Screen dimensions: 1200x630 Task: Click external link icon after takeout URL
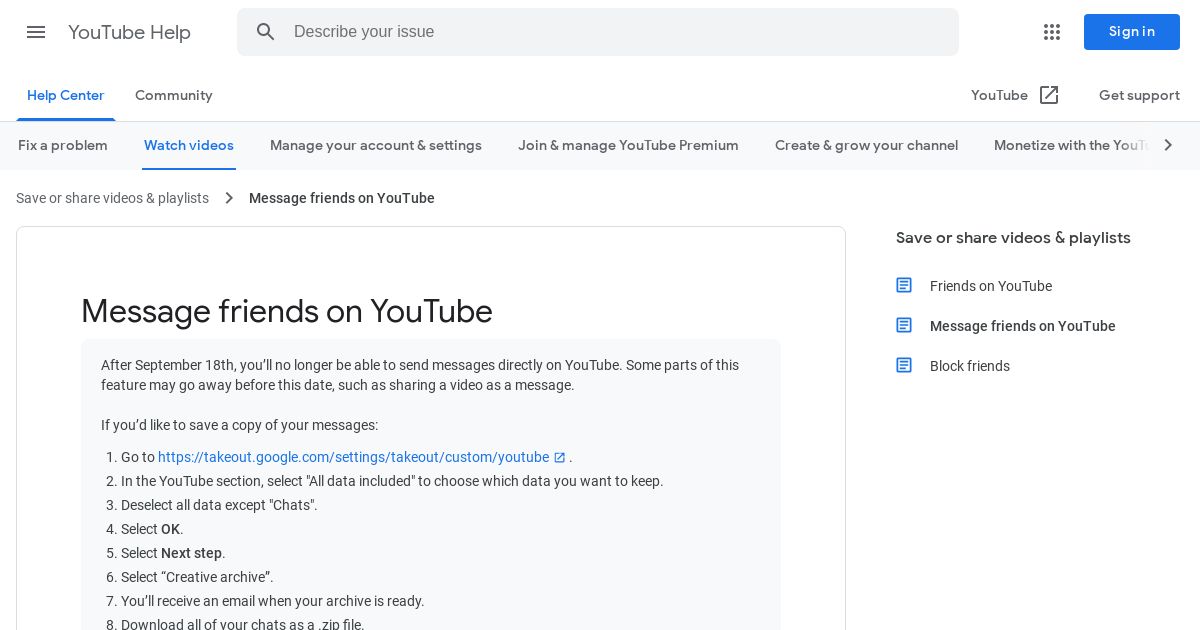(x=560, y=458)
